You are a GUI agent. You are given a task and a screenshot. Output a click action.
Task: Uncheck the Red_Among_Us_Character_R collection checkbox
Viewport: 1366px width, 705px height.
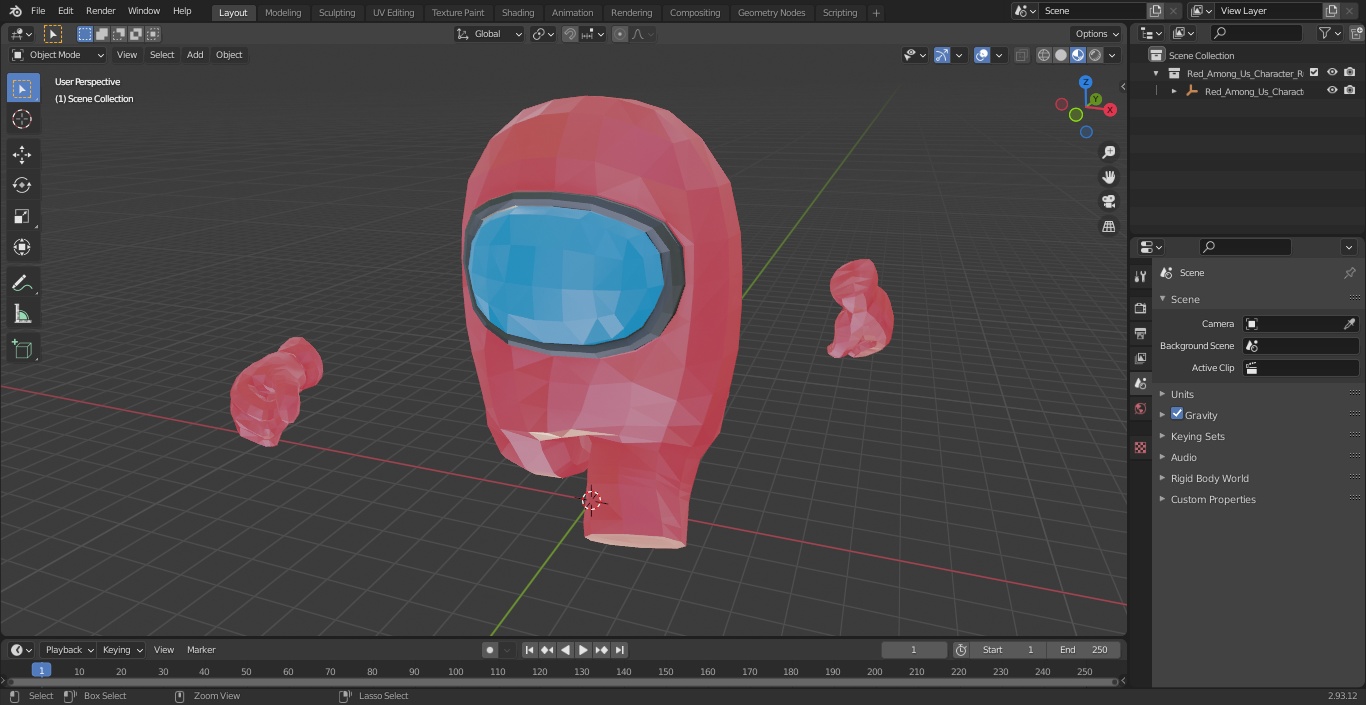pyautogui.click(x=1314, y=72)
